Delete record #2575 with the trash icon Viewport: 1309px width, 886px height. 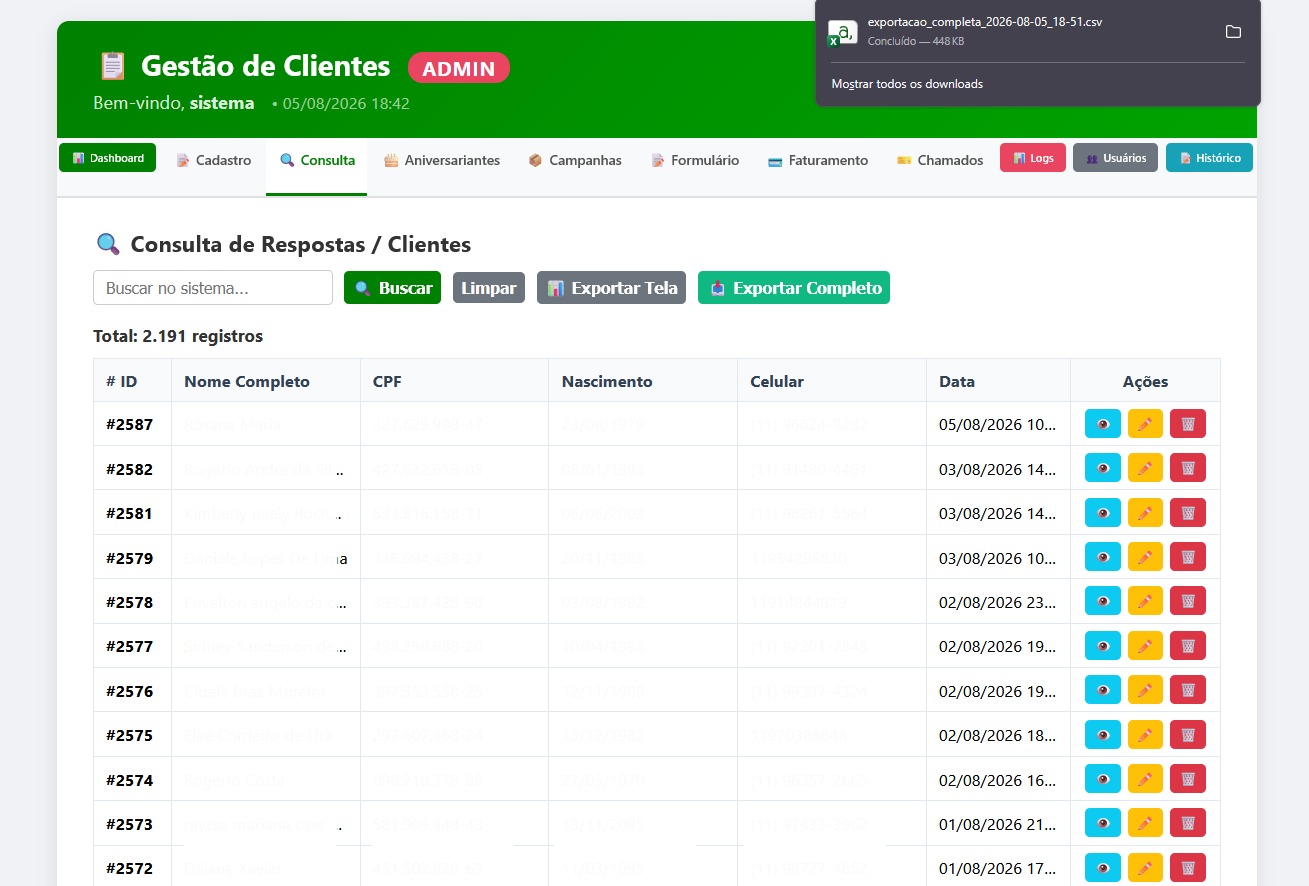(1188, 735)
